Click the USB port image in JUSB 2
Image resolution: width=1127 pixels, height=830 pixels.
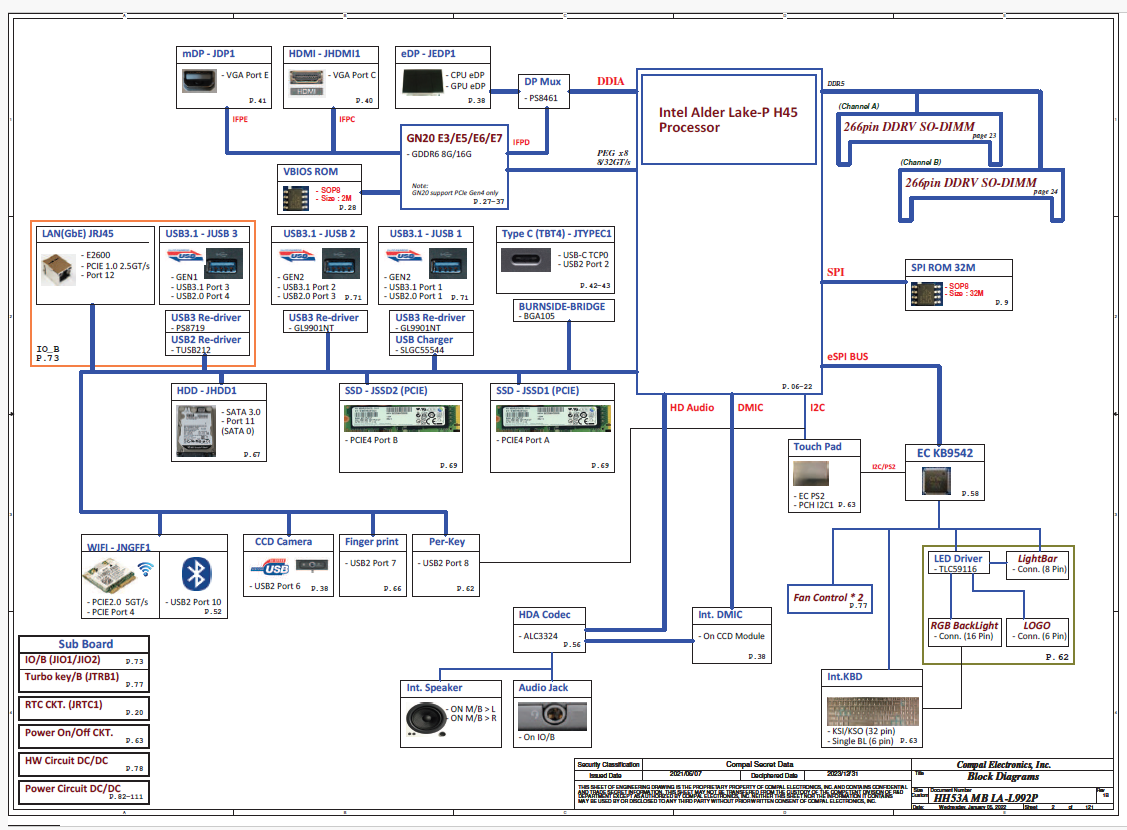(x=341, y=263)
